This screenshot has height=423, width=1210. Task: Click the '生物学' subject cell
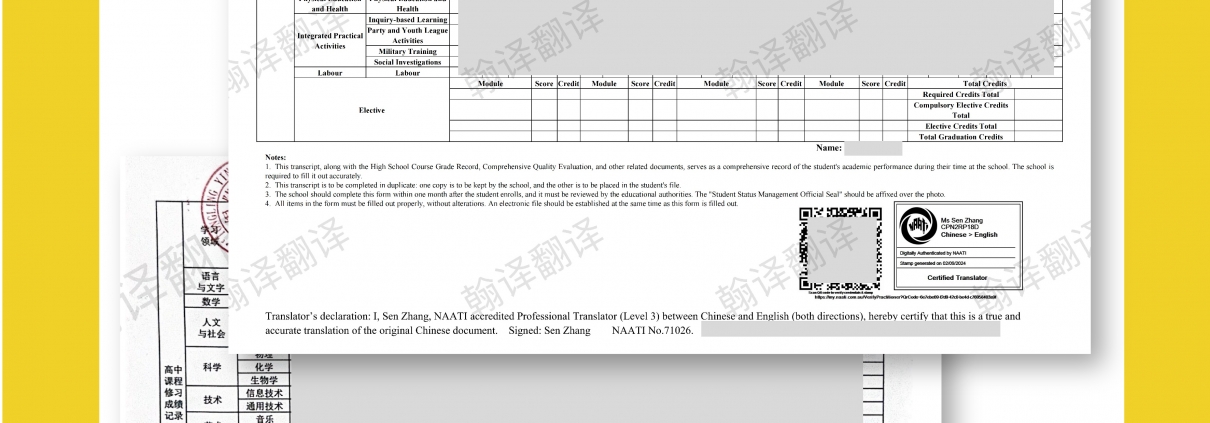pyautogui.click(x=264, y=380)
